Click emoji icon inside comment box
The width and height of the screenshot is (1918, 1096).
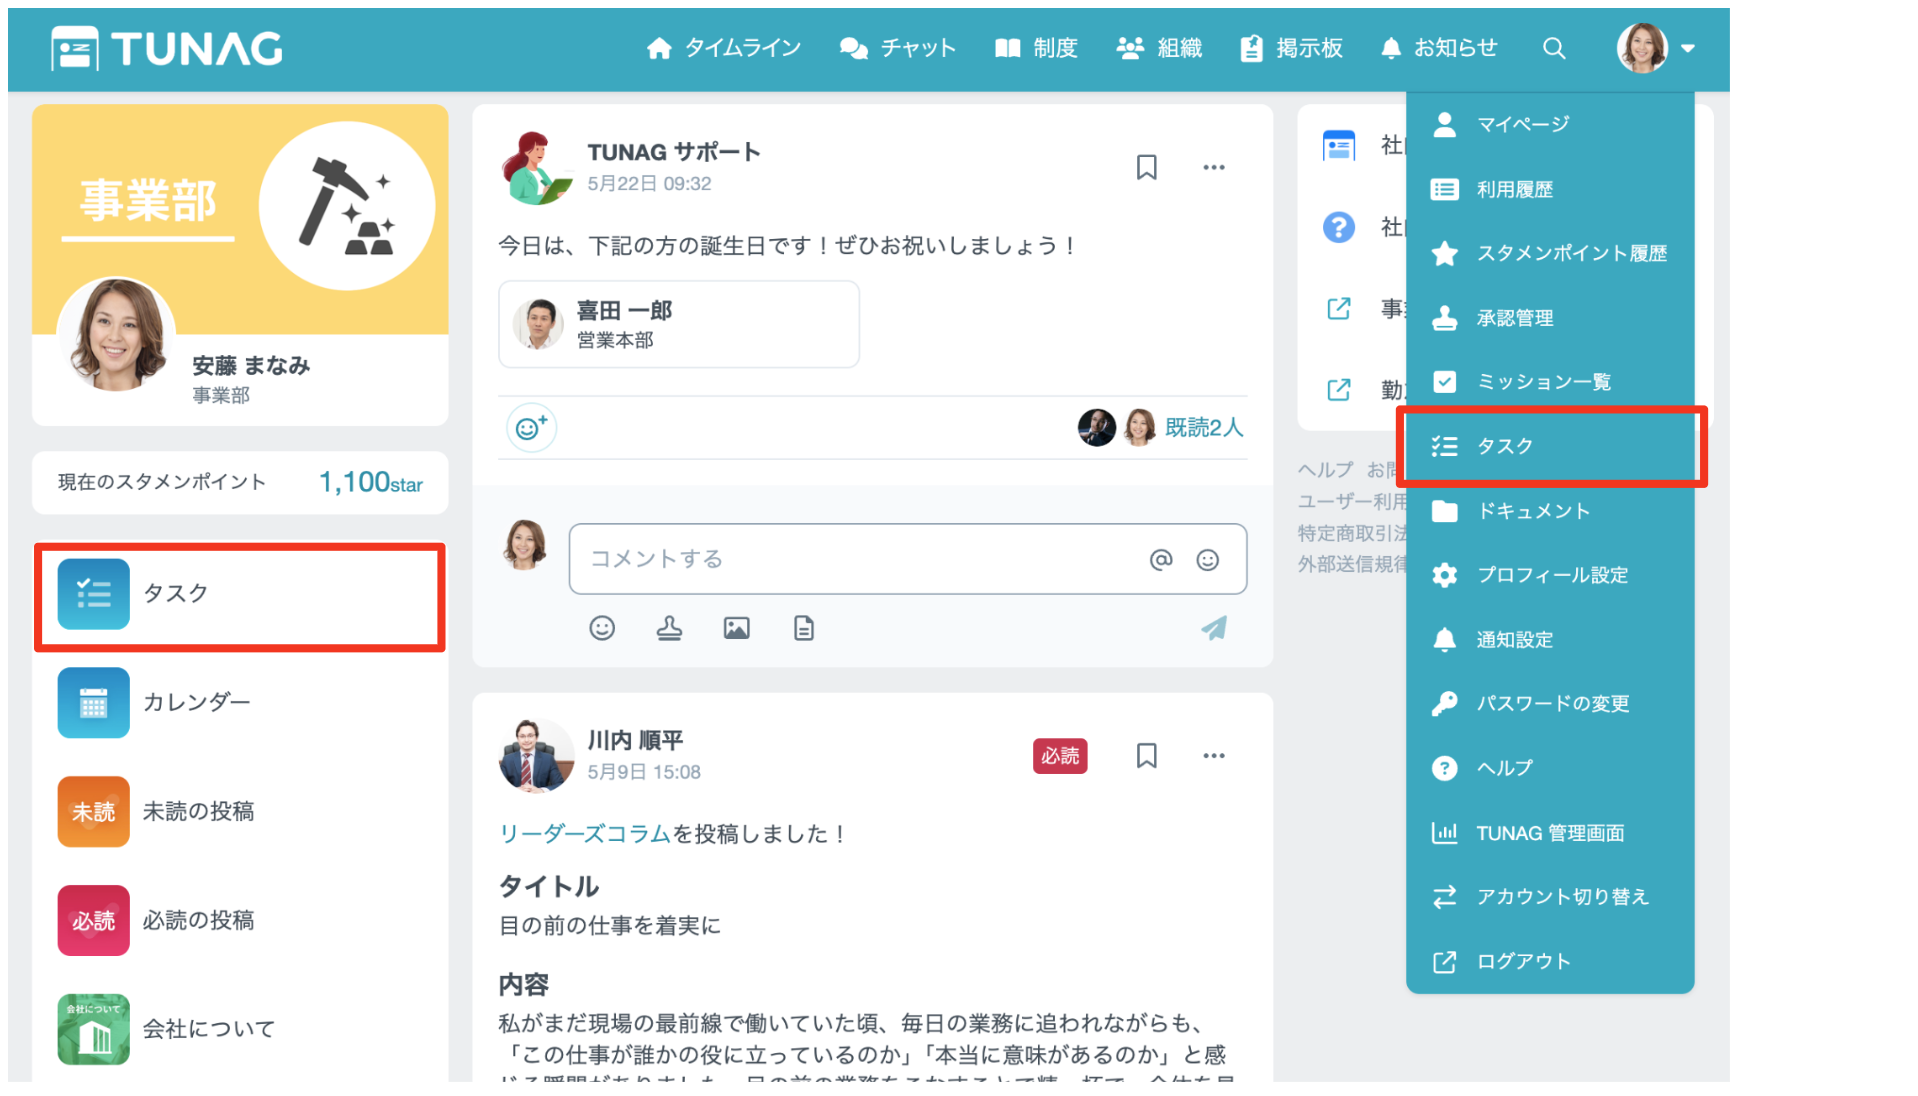[x=1208, y=560]
